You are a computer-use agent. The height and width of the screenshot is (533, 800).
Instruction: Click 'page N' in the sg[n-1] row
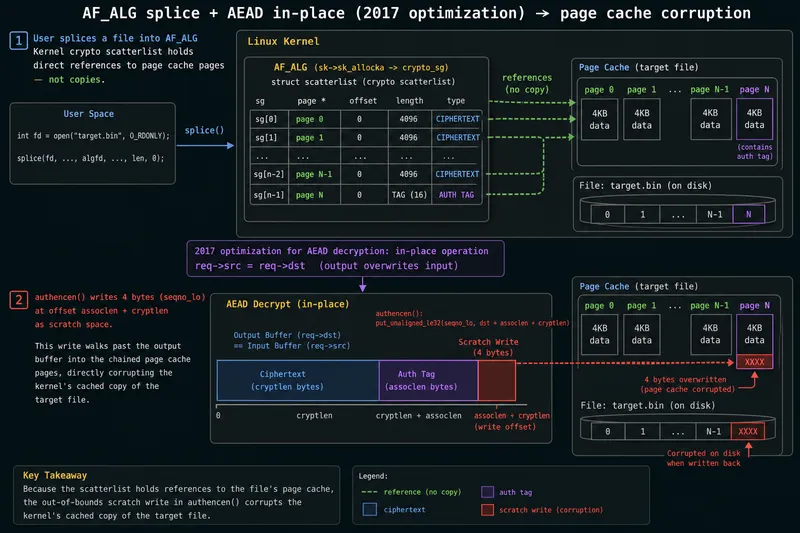pyautogui.click(x=309, y=195)
